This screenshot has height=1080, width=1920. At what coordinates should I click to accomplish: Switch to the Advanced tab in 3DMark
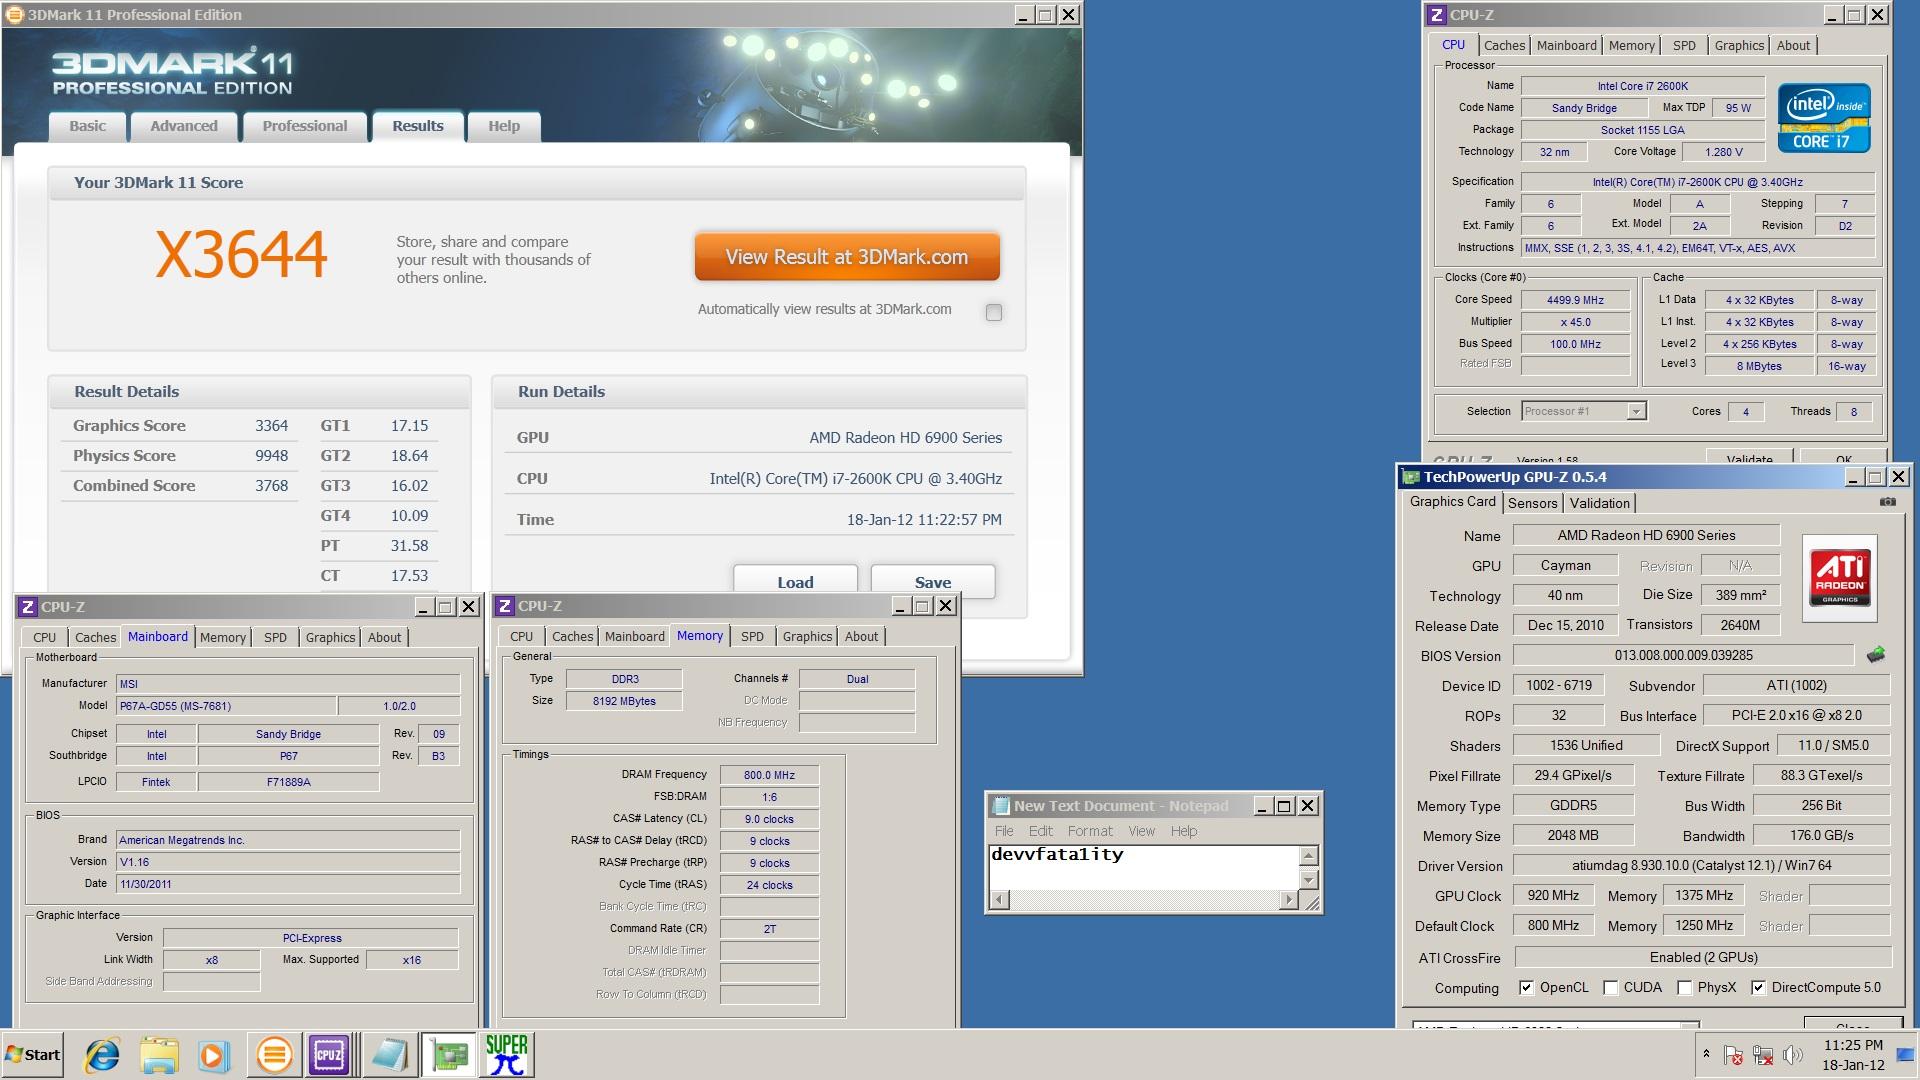(184, 126)
